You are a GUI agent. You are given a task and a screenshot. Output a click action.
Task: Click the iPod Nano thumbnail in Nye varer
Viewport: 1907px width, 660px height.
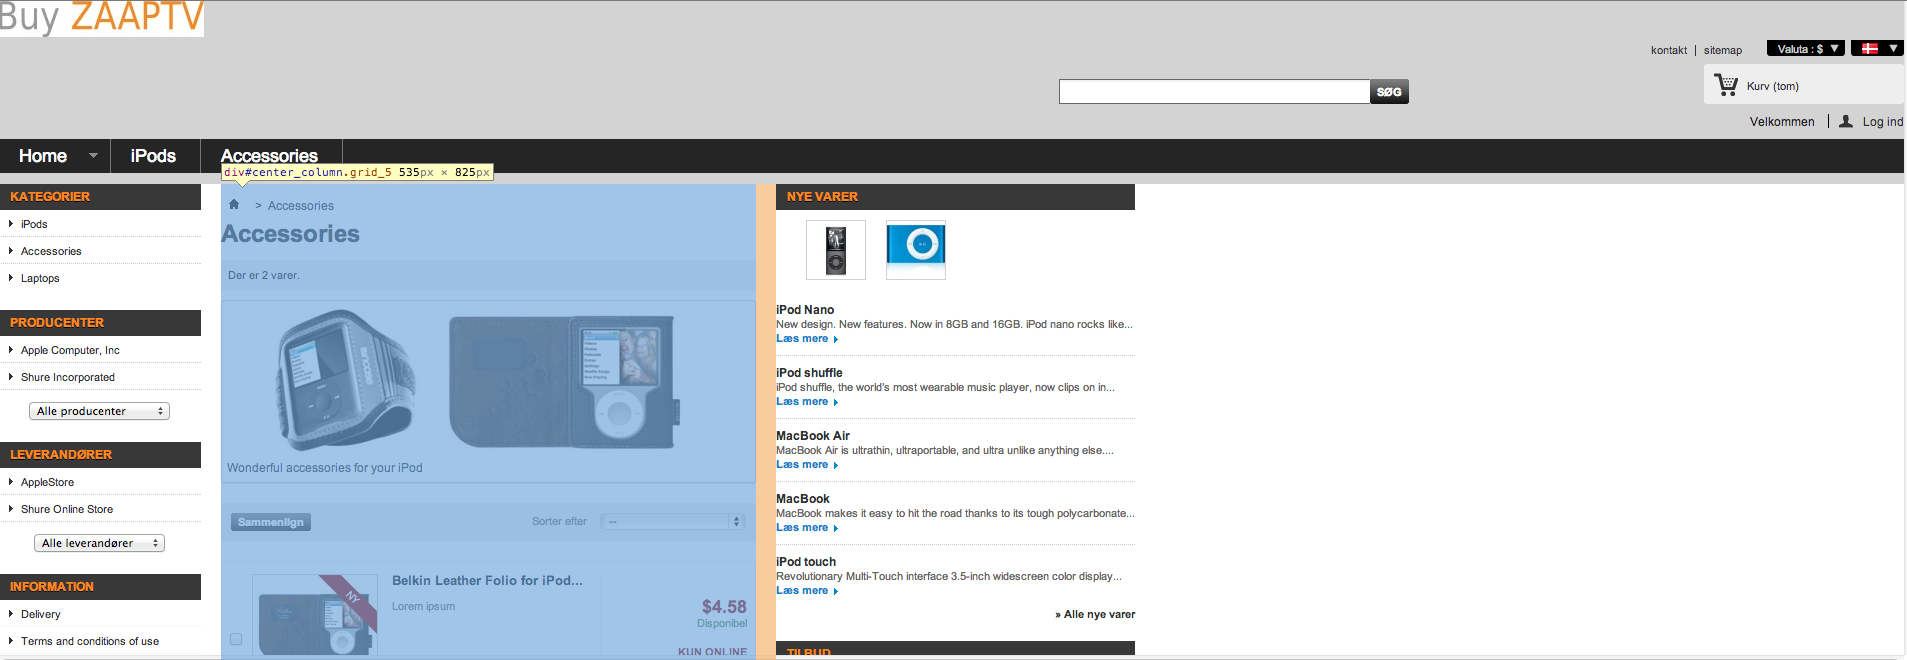[x=836, y=250]
